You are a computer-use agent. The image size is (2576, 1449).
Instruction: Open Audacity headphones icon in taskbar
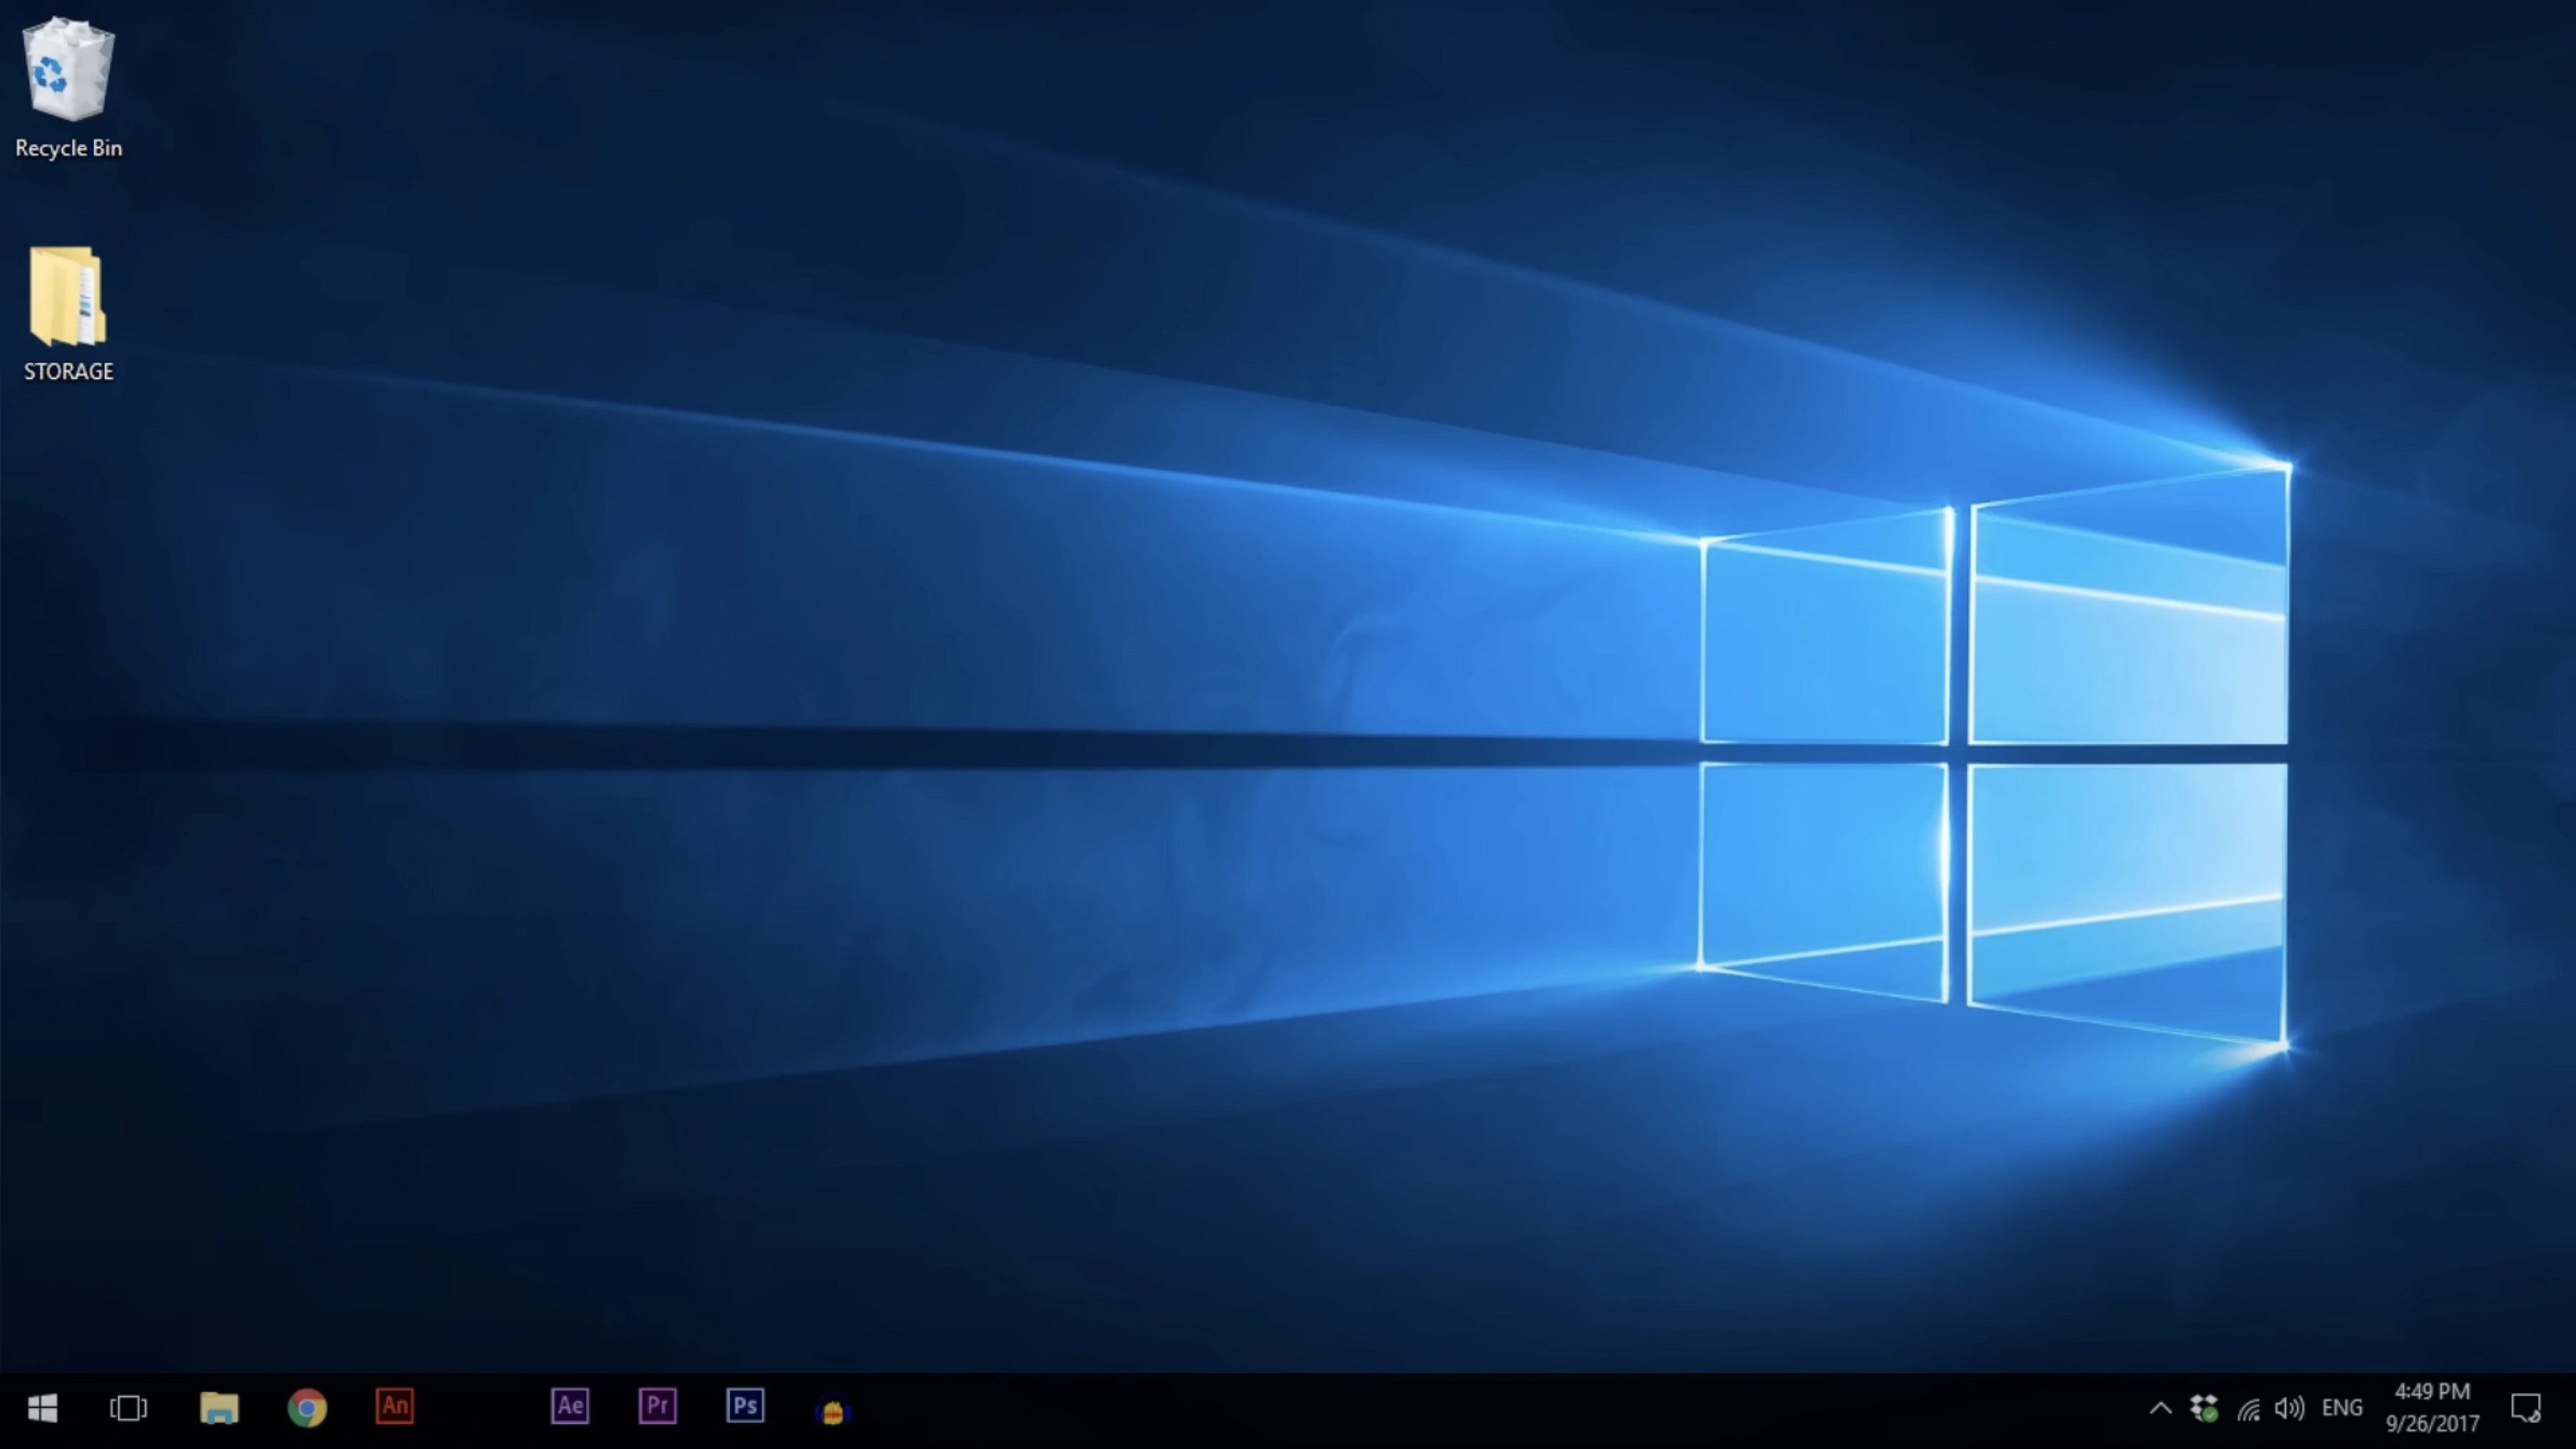(832, 1410)
